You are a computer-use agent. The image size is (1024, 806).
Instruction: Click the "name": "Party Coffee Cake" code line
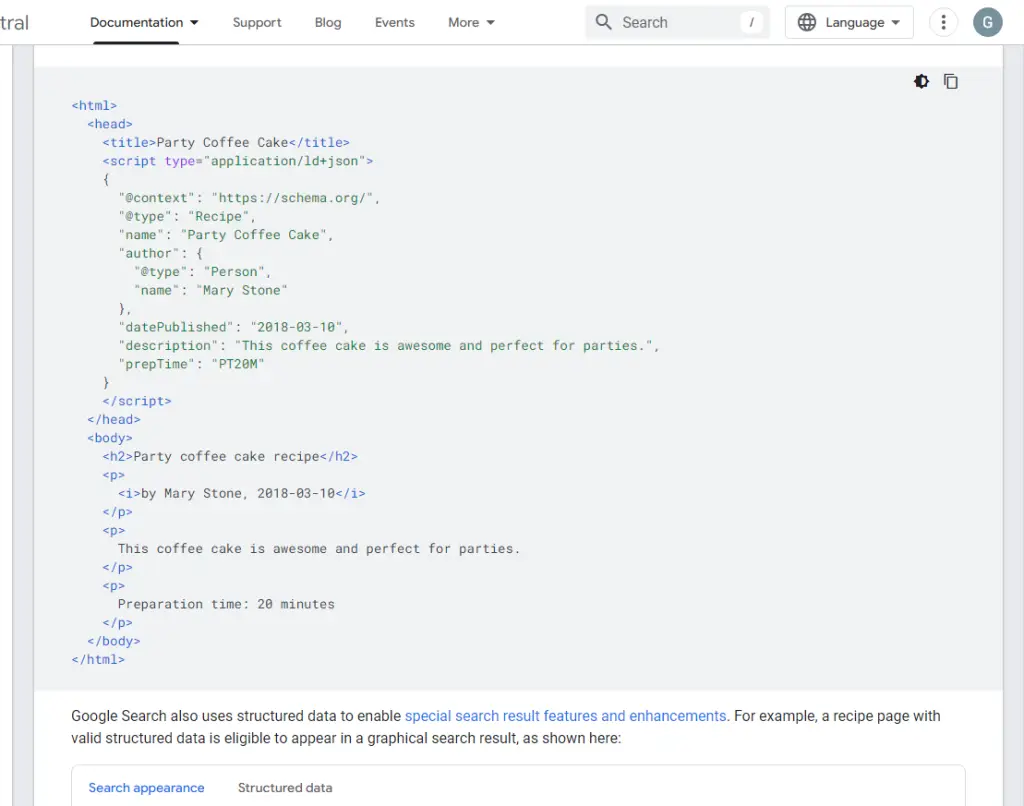tap(225, 234)
